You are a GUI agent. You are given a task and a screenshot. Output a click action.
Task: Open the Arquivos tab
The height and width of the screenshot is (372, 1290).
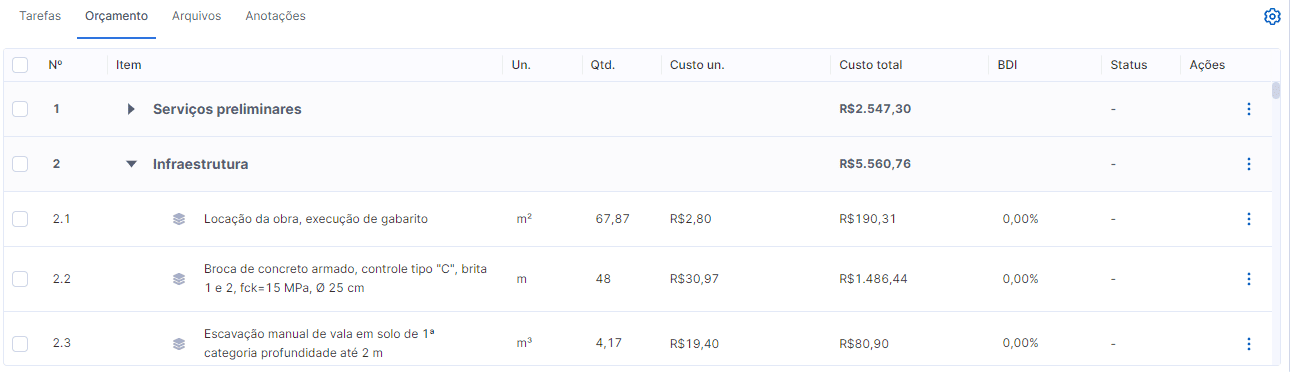pos(196,16)
